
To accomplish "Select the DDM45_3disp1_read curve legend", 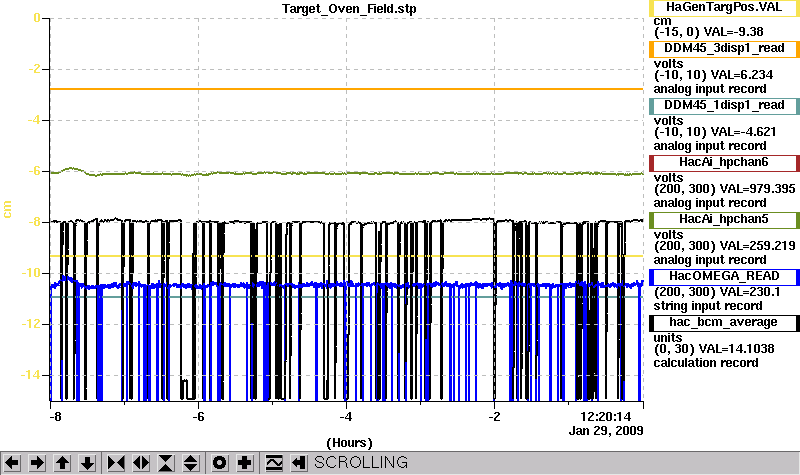I will click(x=724, y=49).
